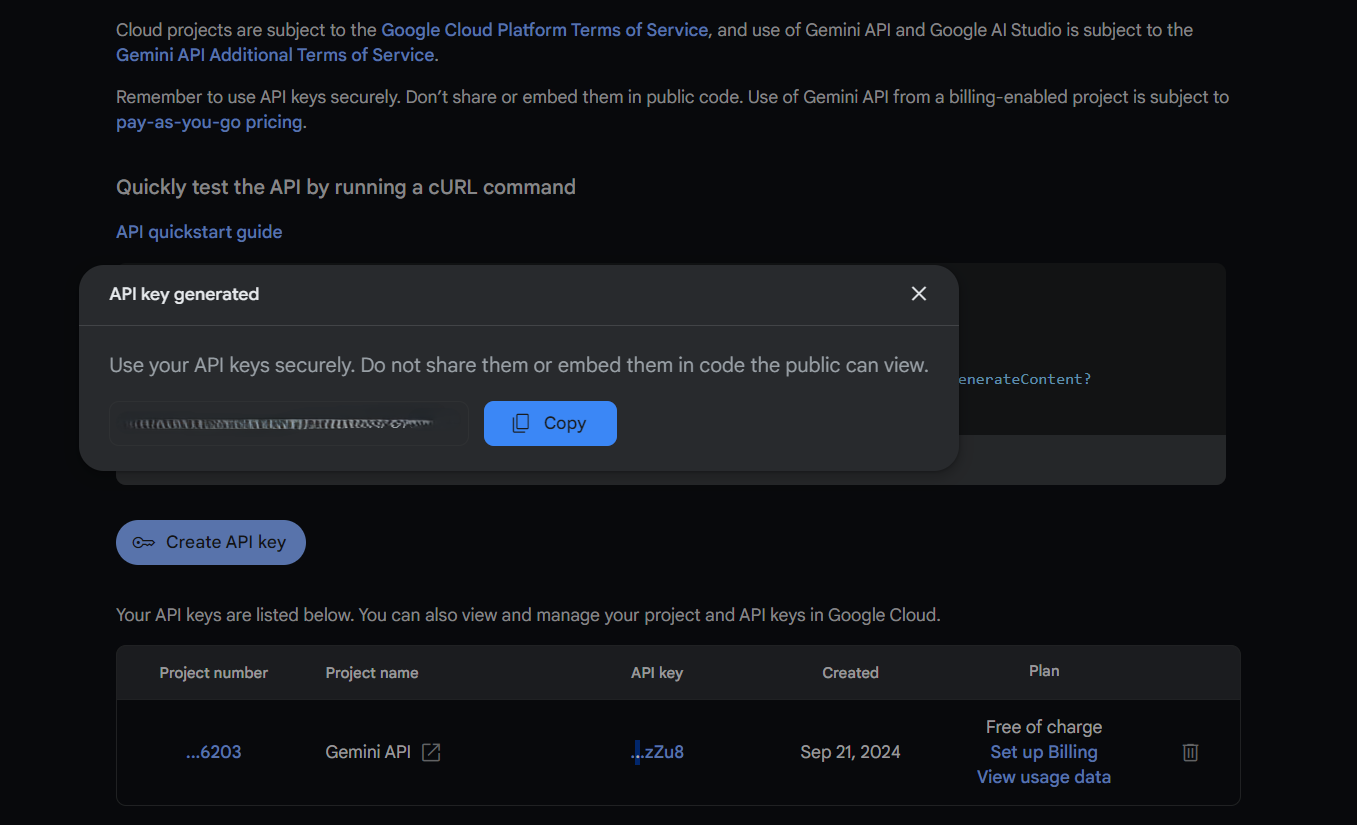The image size is (1357, 825).
Task: Select the Plan column header
Action: [1043, 670]
